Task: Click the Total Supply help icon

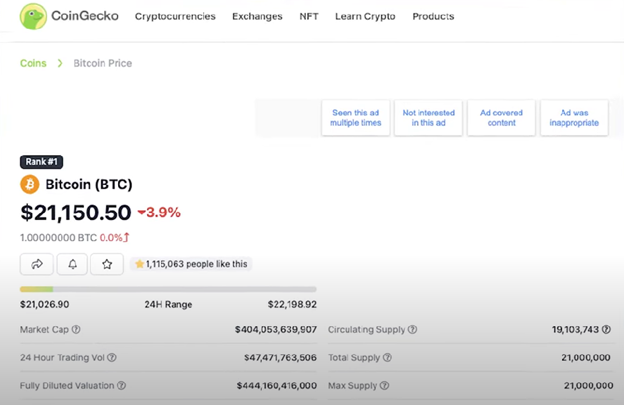Action: tap(387, 357)
